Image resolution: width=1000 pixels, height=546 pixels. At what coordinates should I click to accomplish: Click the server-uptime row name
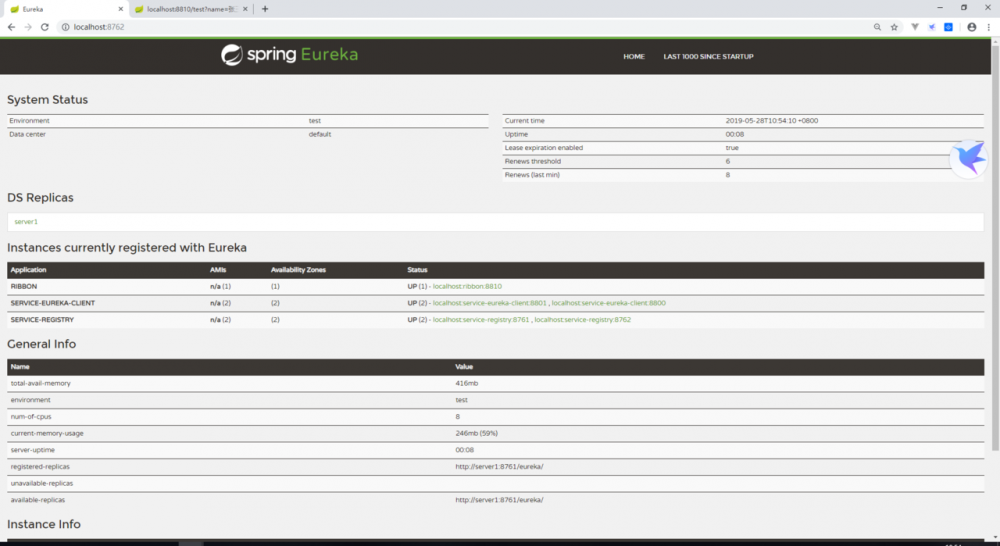[33, 450]
